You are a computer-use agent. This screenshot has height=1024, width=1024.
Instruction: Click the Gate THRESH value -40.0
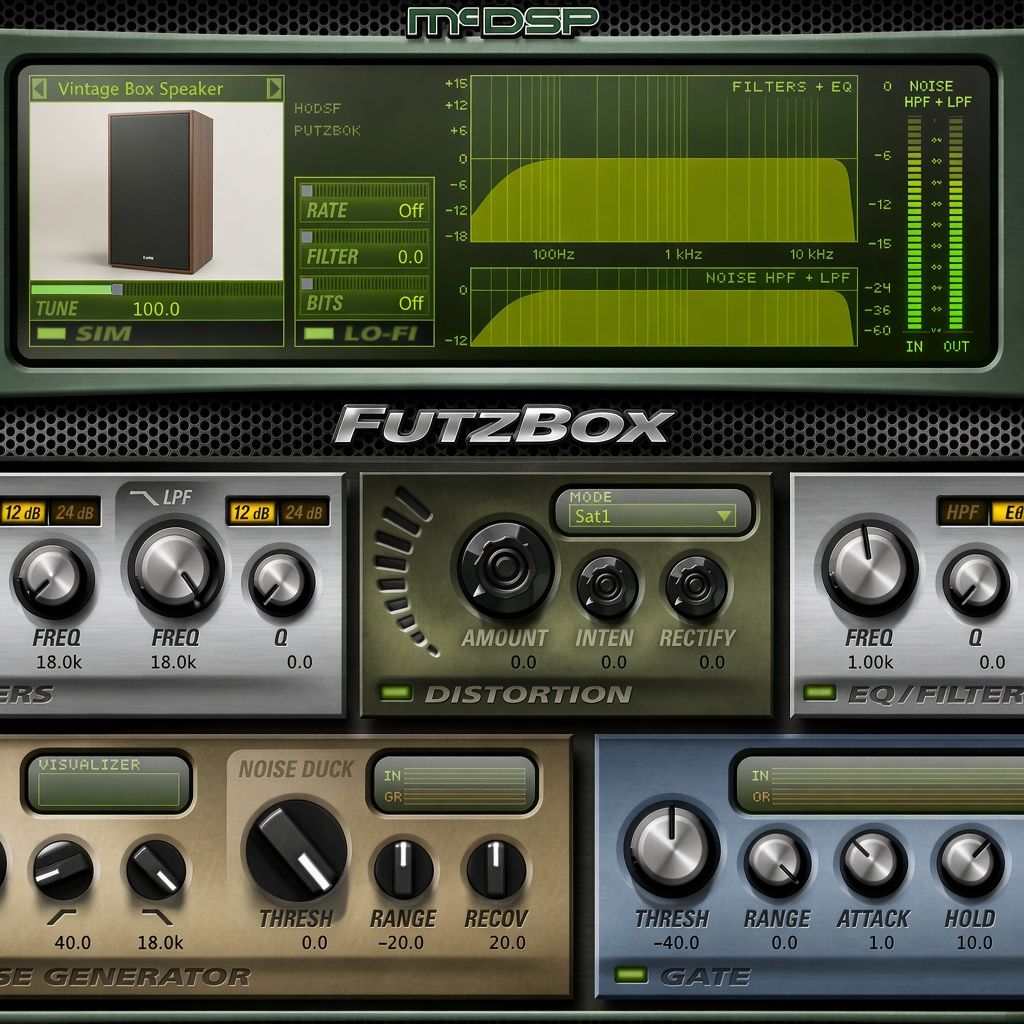(x=676, y=942)
